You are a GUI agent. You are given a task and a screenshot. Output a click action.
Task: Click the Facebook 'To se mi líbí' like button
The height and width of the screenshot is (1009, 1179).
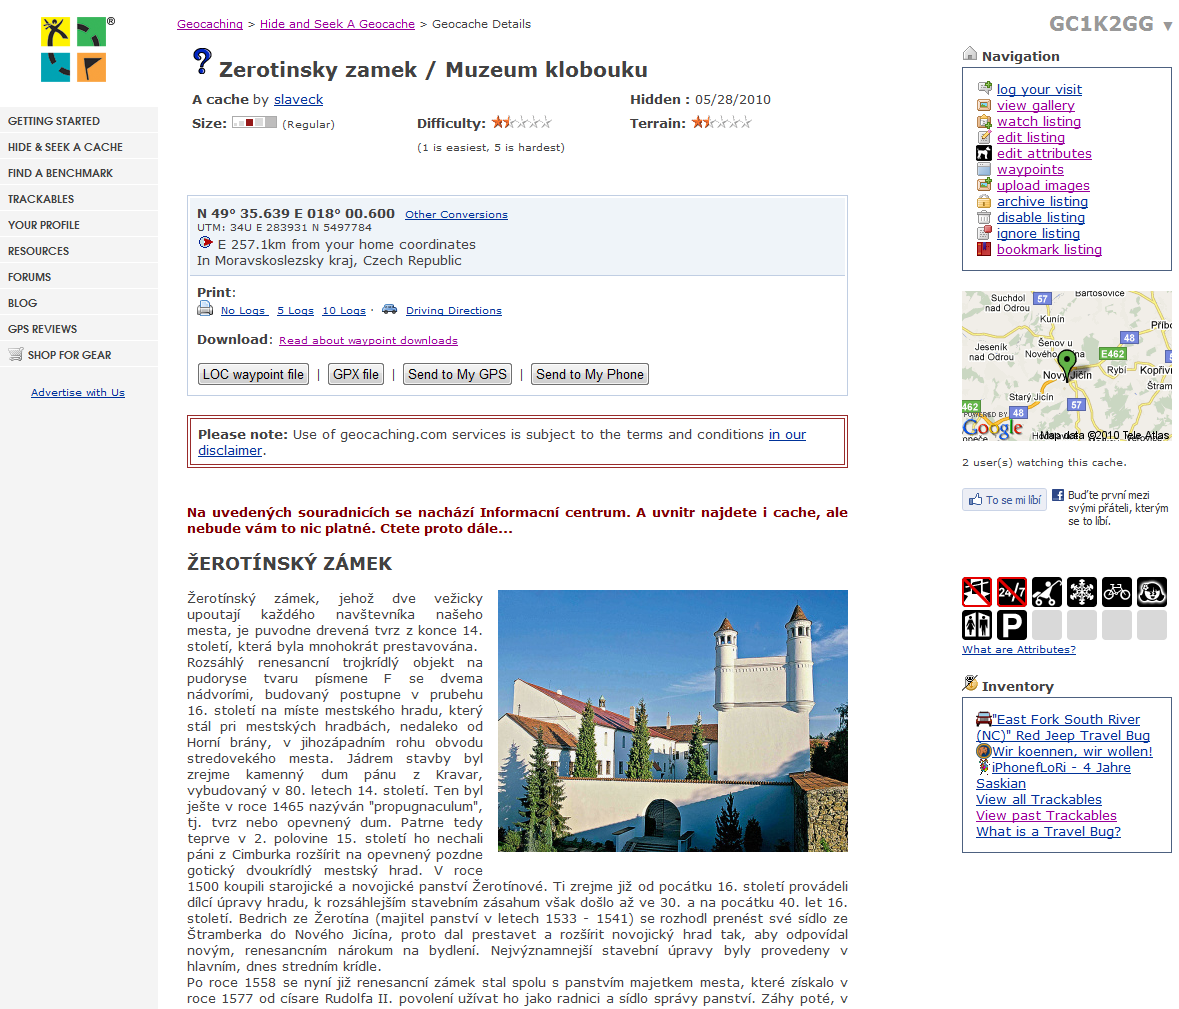(x=1005, y=500)
